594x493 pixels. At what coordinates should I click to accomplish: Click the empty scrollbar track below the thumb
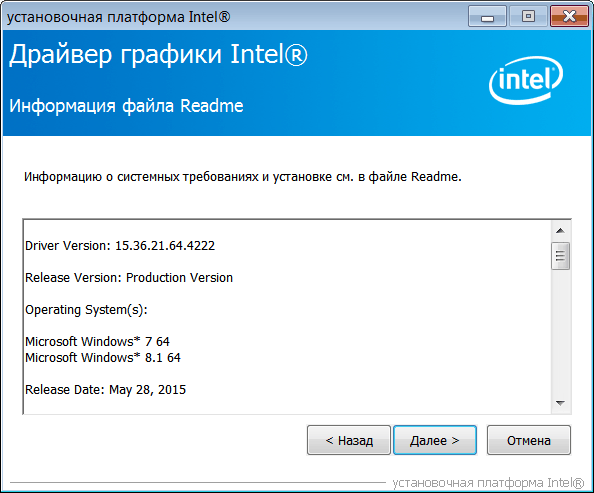(560, 332)
